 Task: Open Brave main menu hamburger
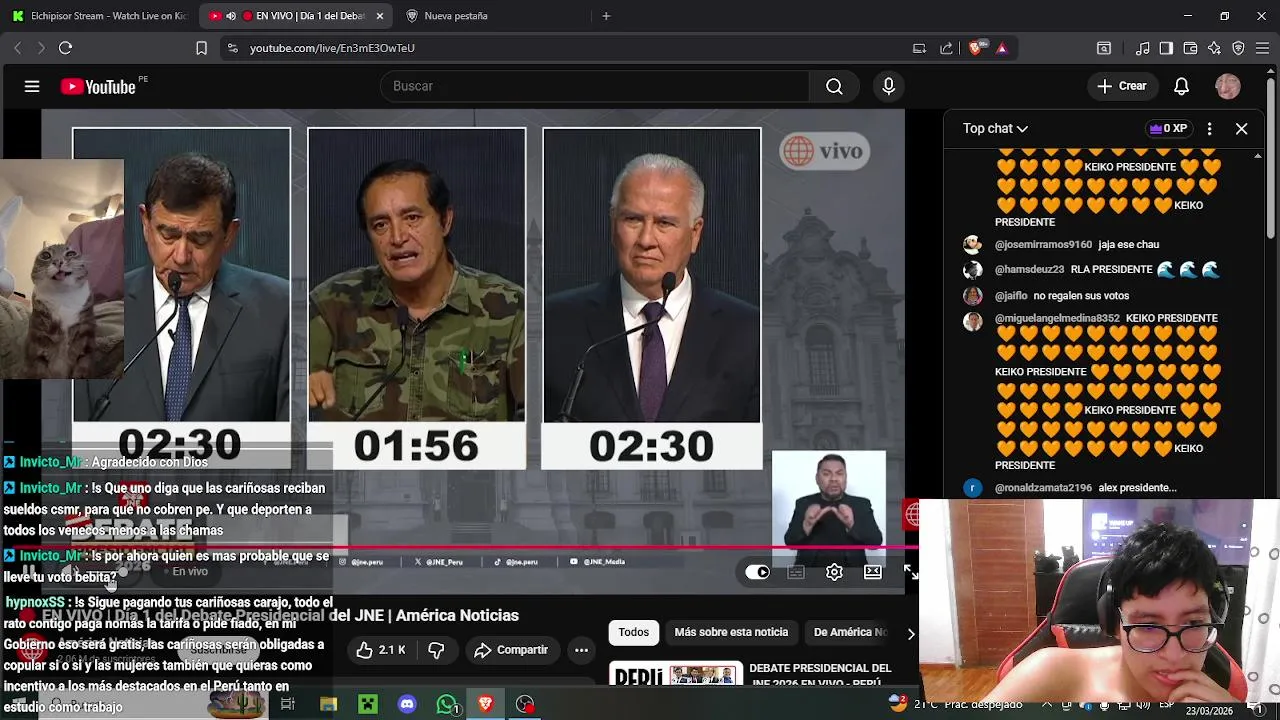coord(1262,48)
